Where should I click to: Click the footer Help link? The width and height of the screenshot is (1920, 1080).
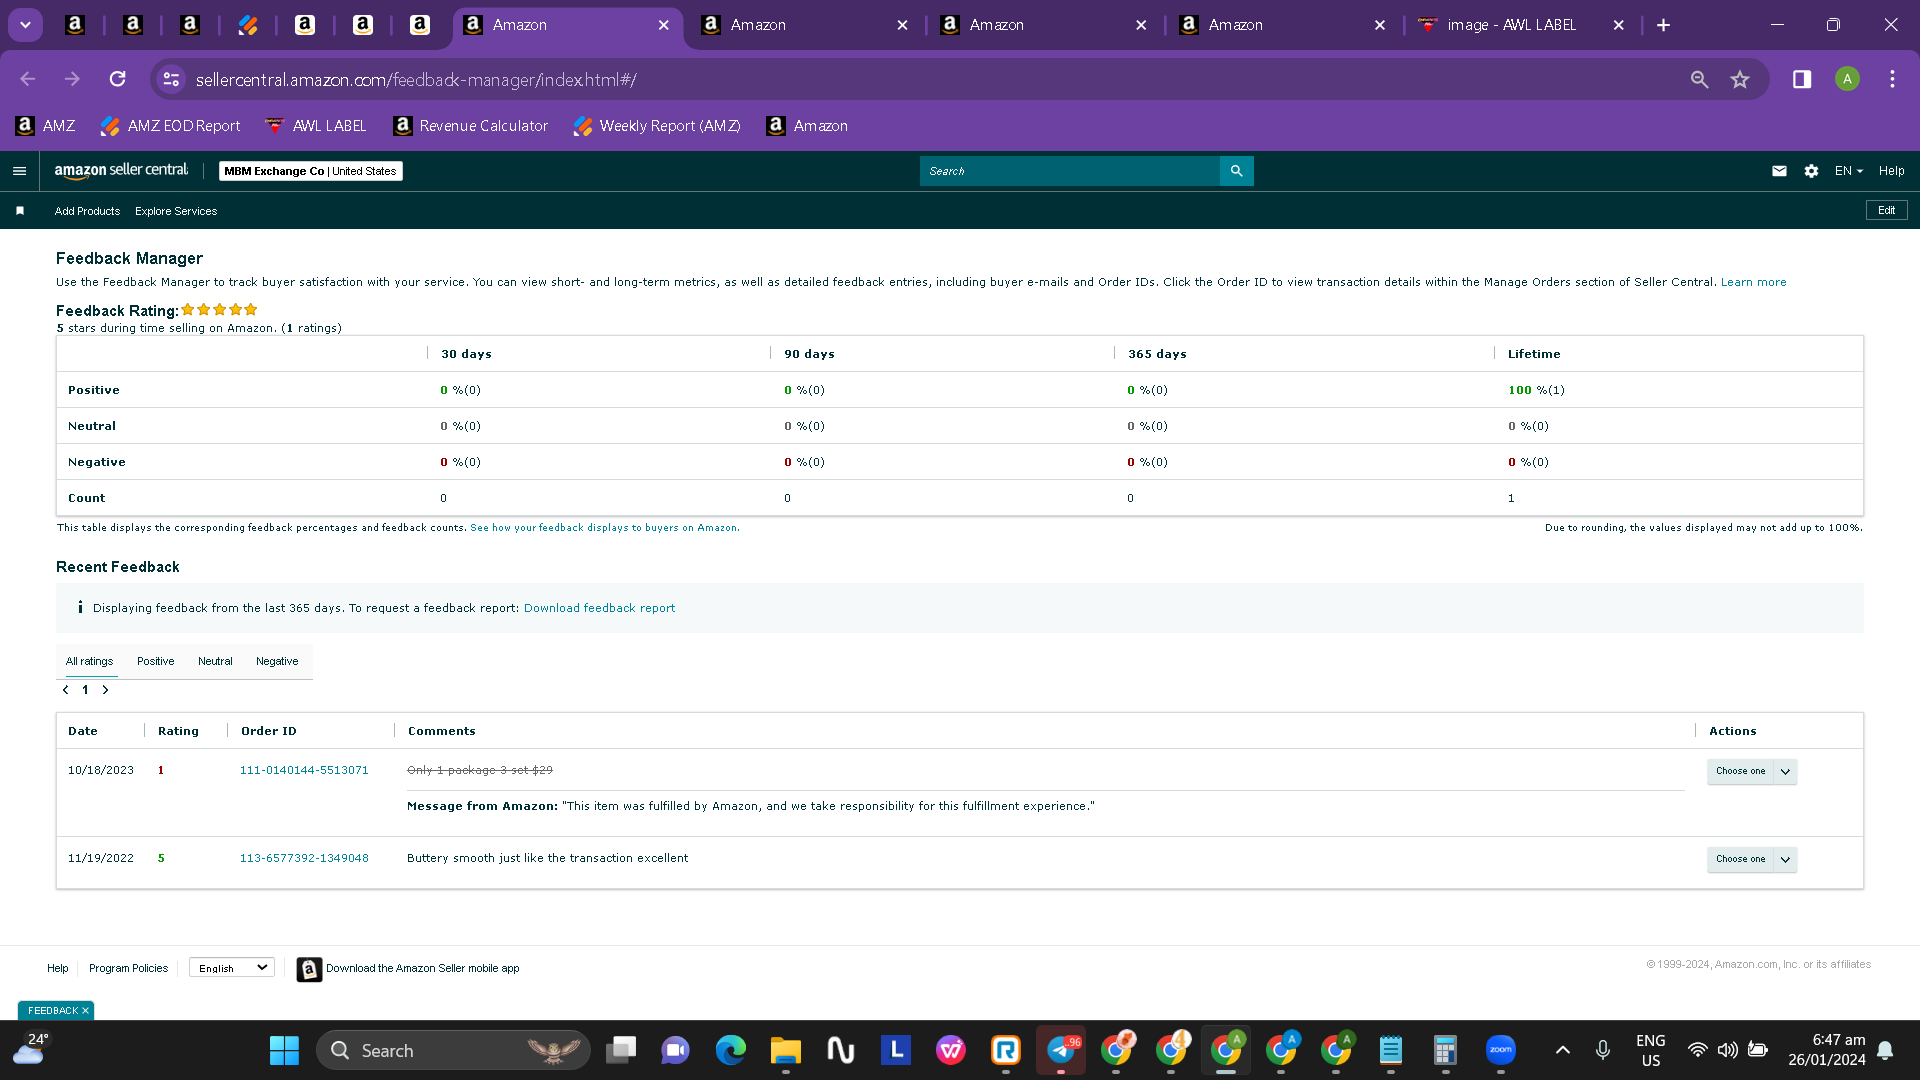point(58,969)
